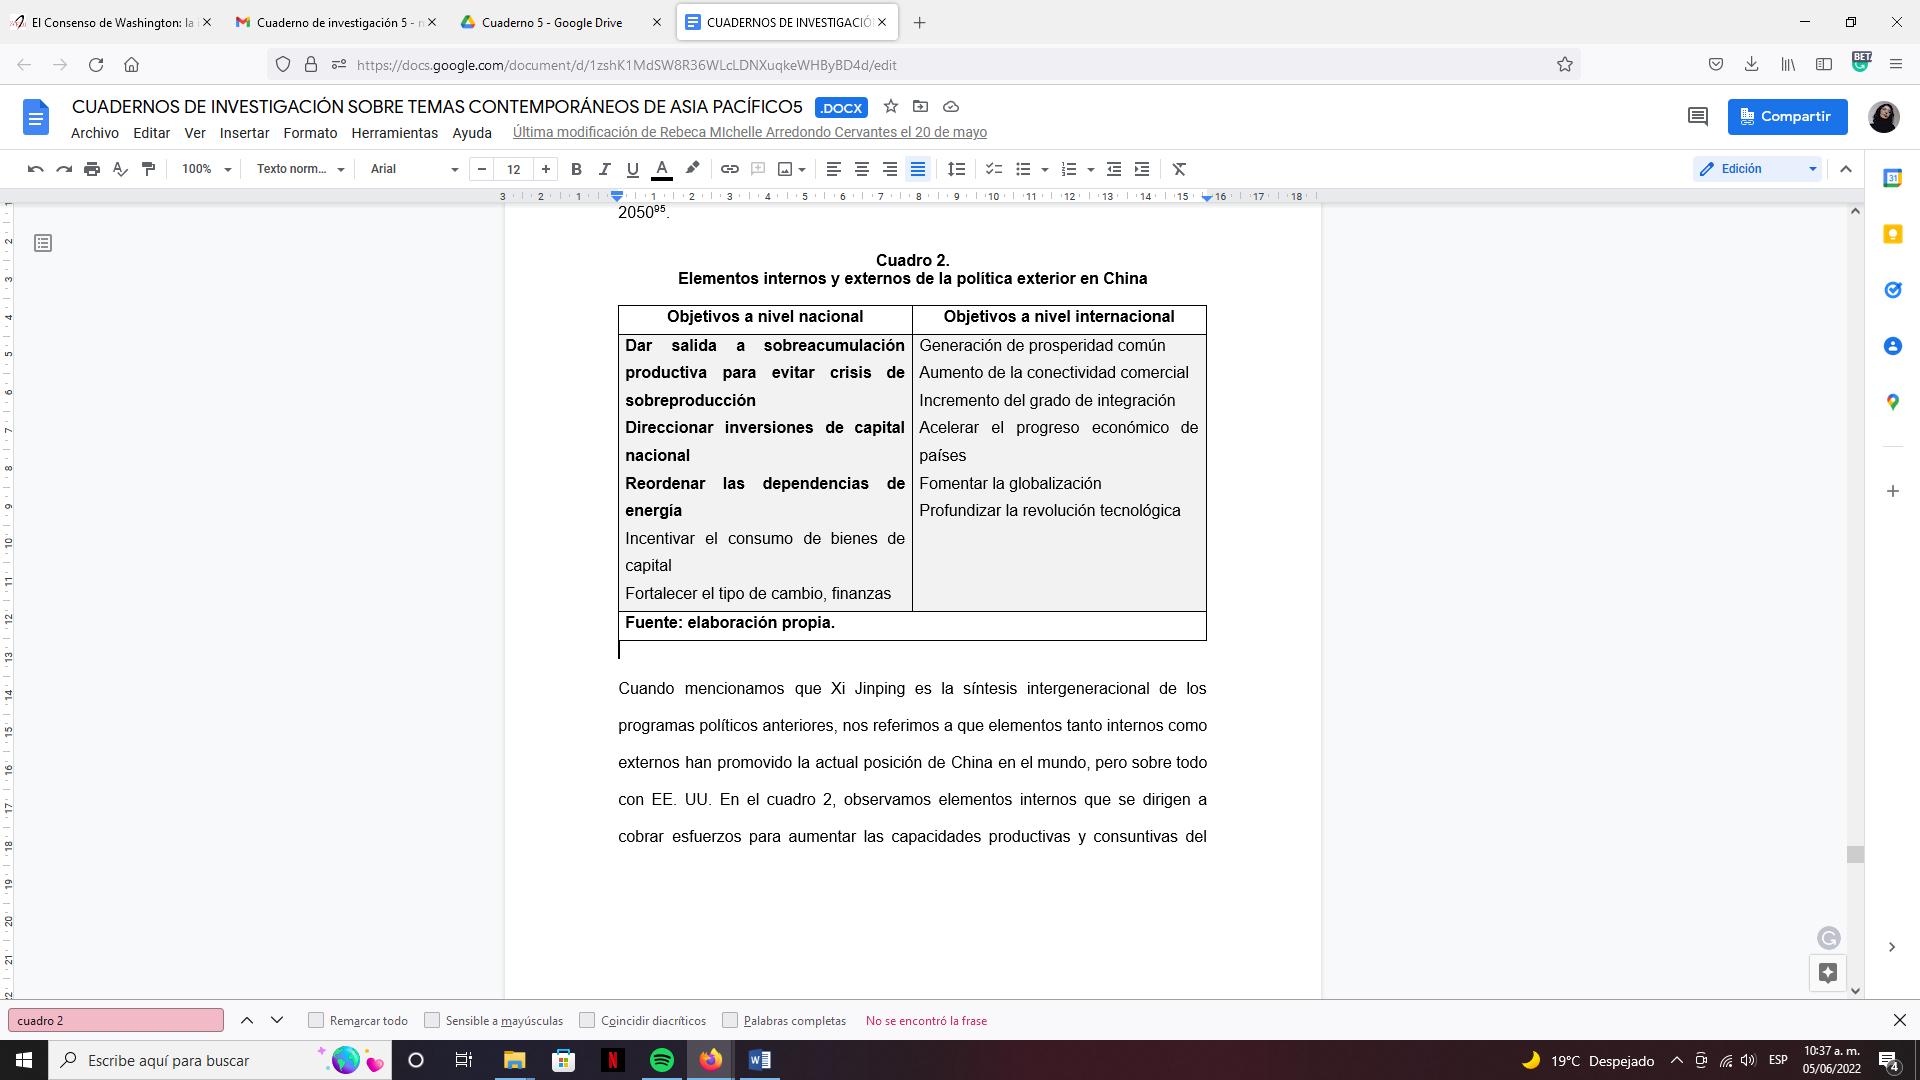The width and height of the screenshot is (1920, 1080).
Task: Toggle bold formatting button
Action: point(576,169)
